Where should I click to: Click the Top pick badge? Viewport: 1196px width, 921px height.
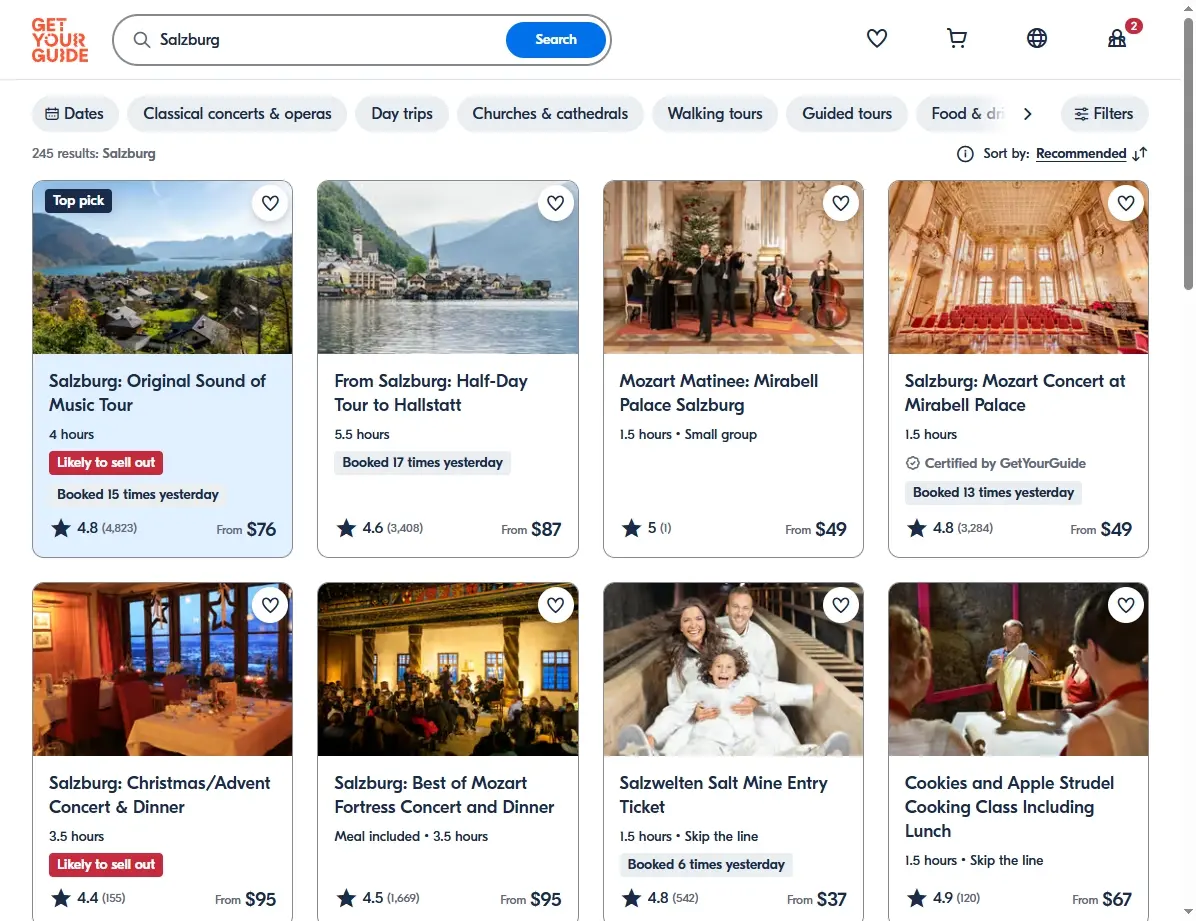(x=79, y=201)
